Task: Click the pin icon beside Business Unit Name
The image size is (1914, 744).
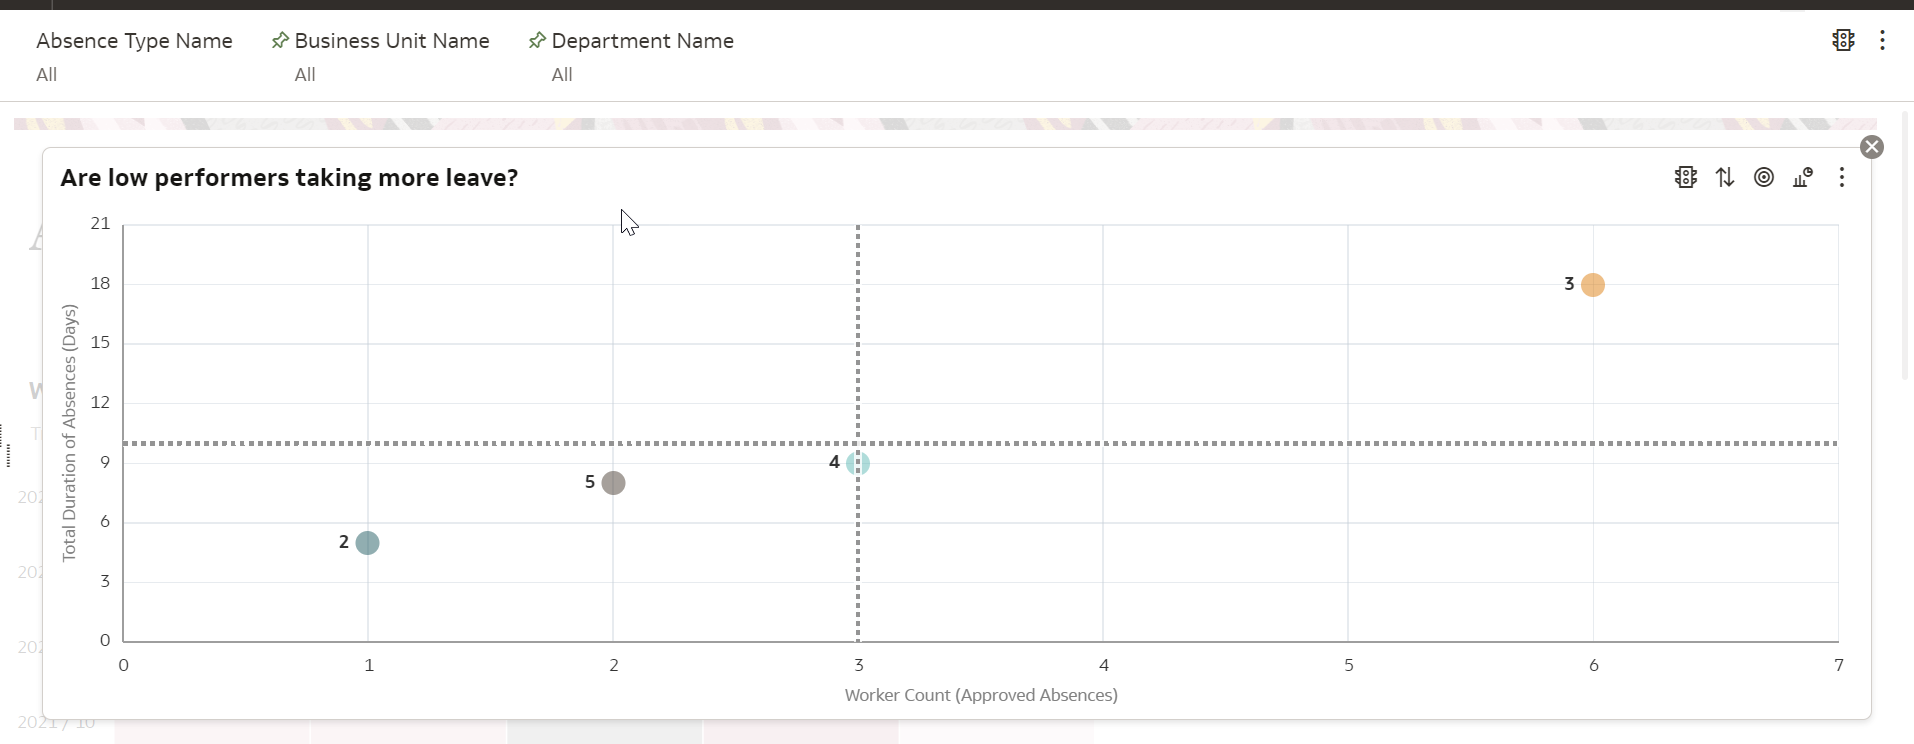Action: pos(280,41)
